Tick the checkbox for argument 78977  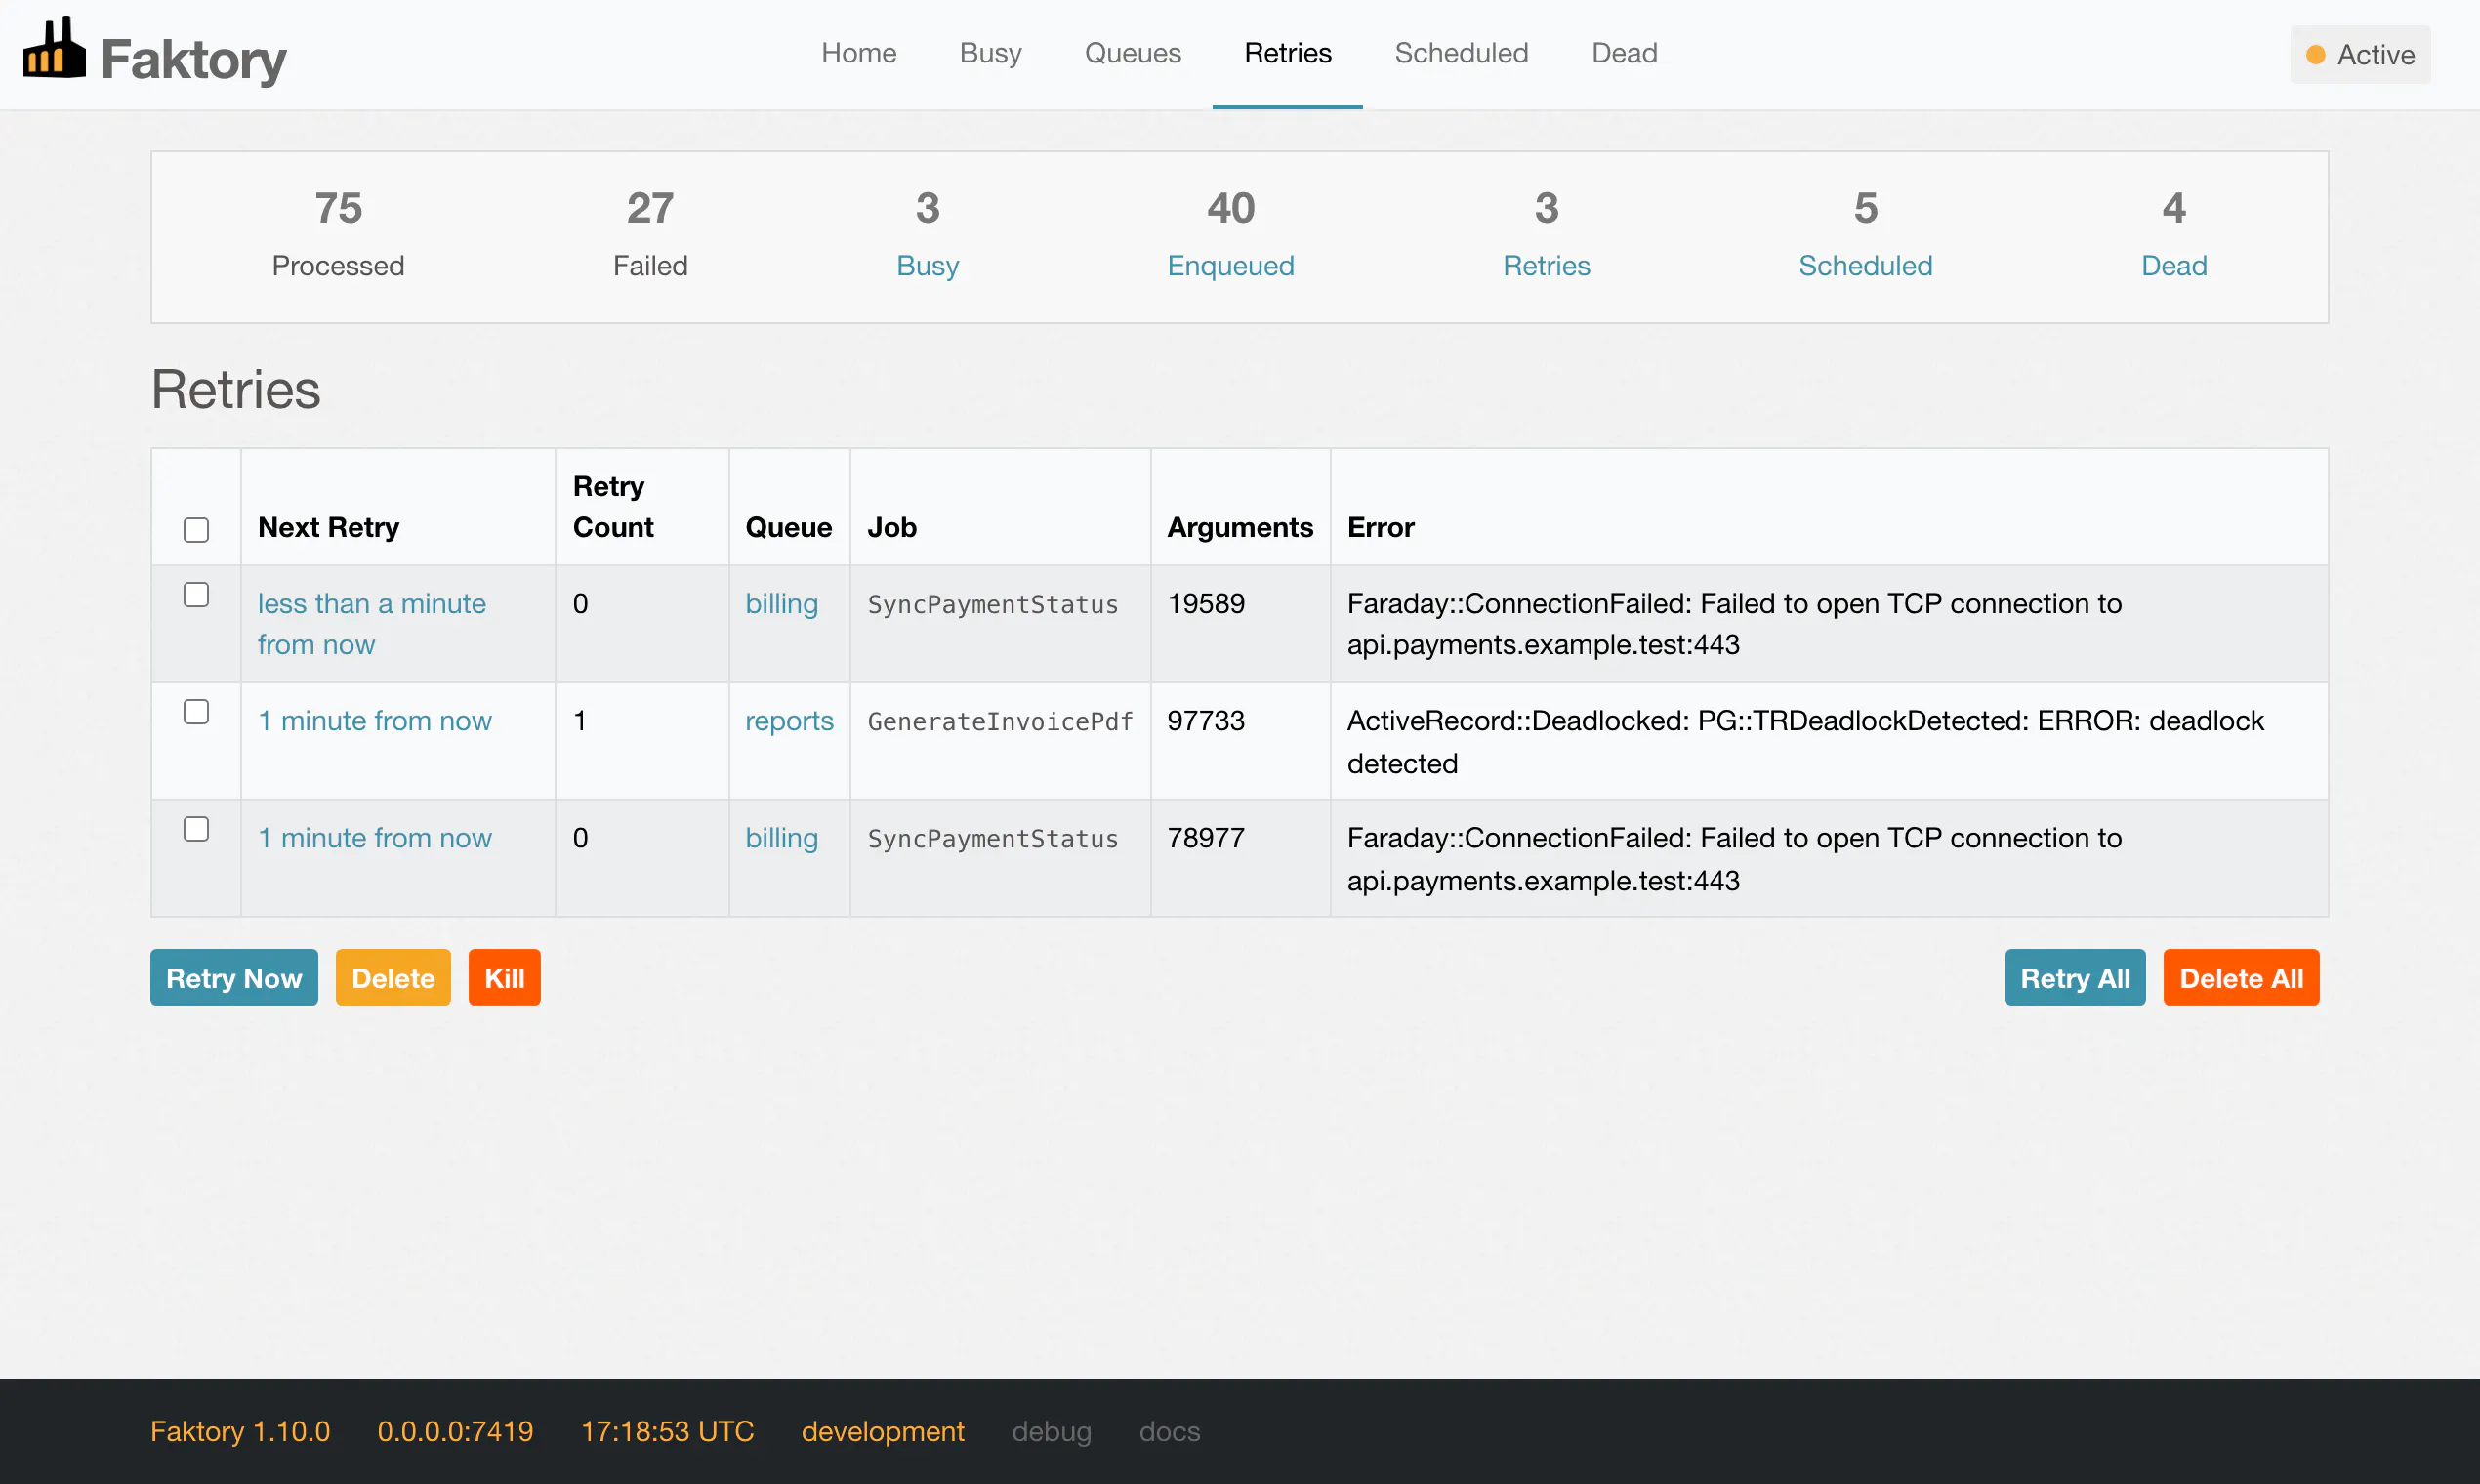196,829
